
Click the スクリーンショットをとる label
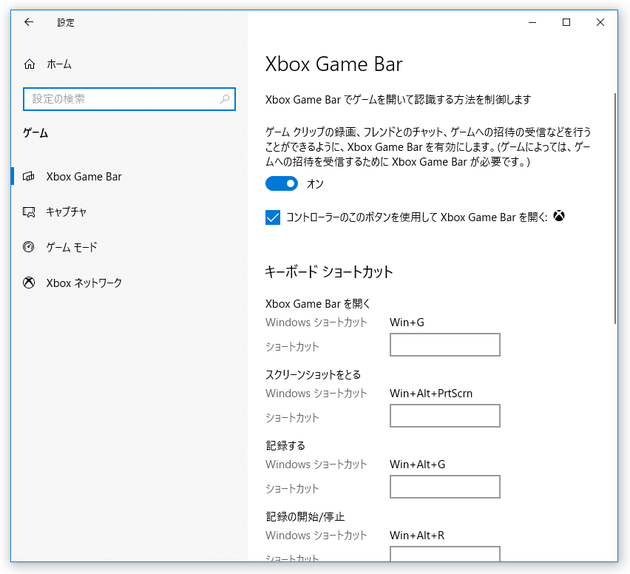(x=313, y=375)
